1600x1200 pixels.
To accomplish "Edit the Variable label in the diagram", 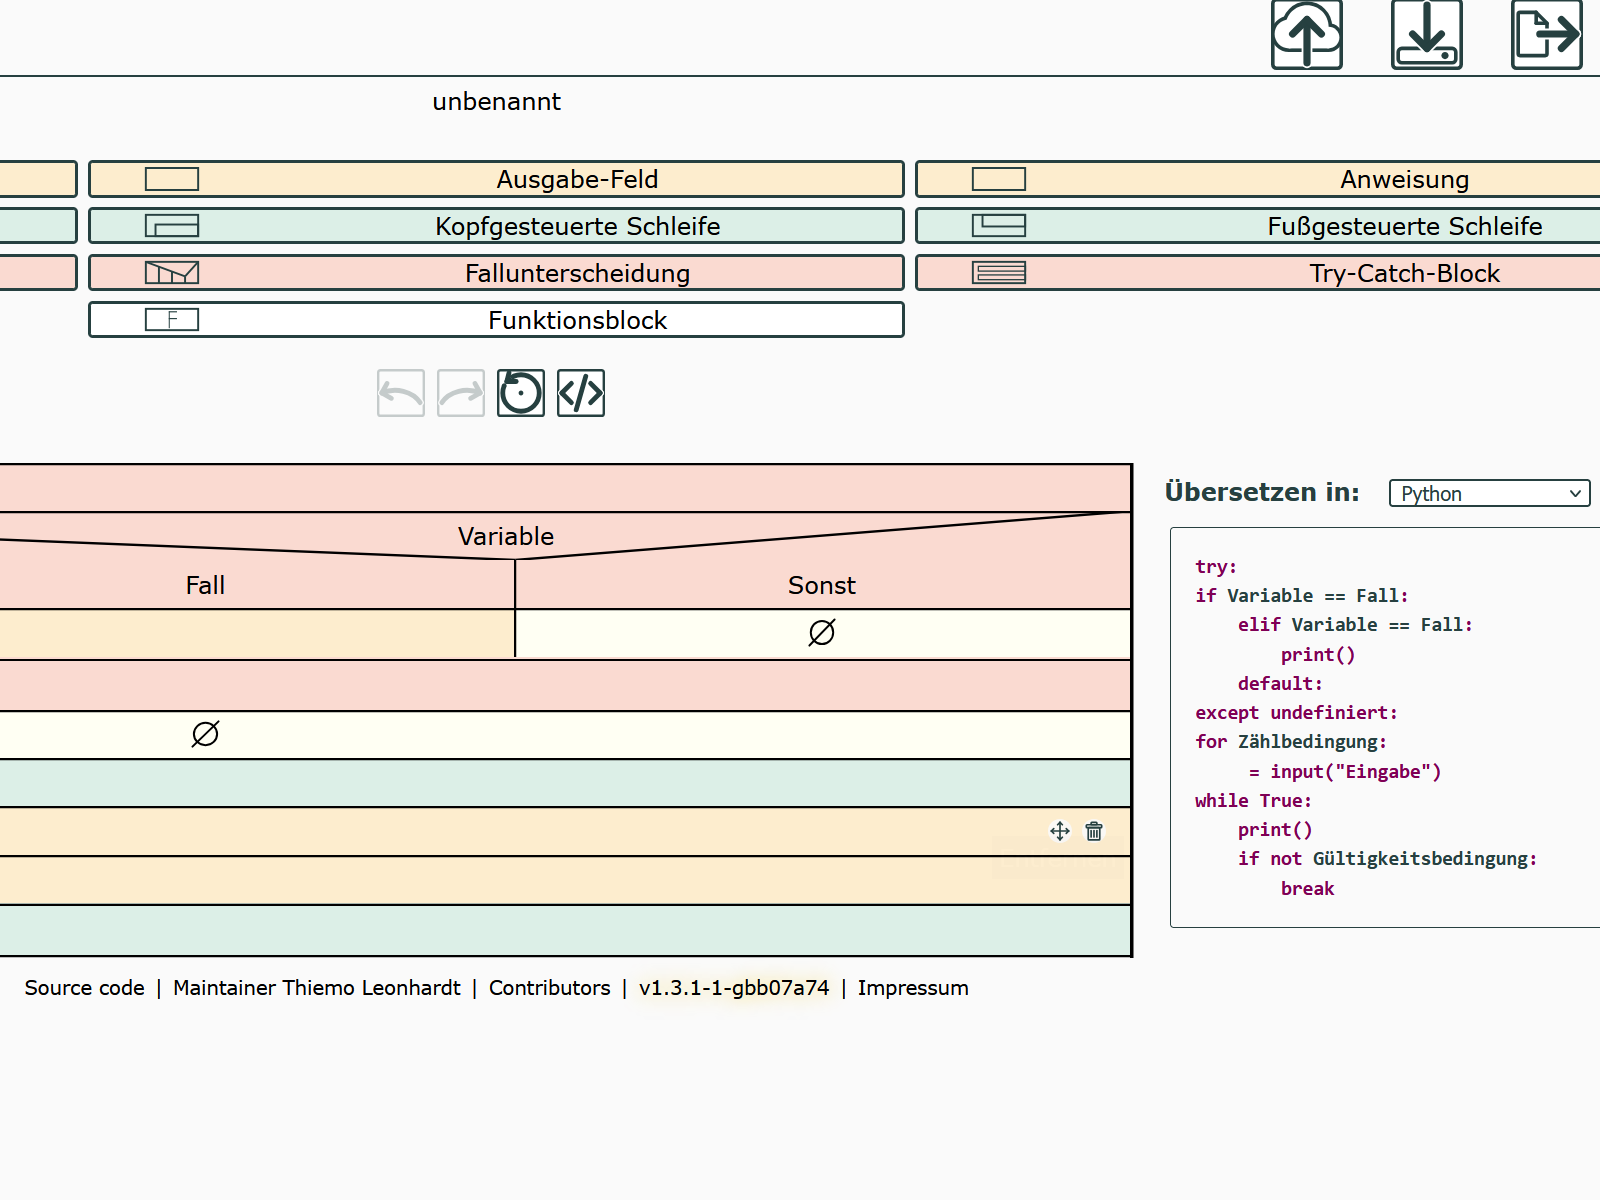I will tap(506, 536).
